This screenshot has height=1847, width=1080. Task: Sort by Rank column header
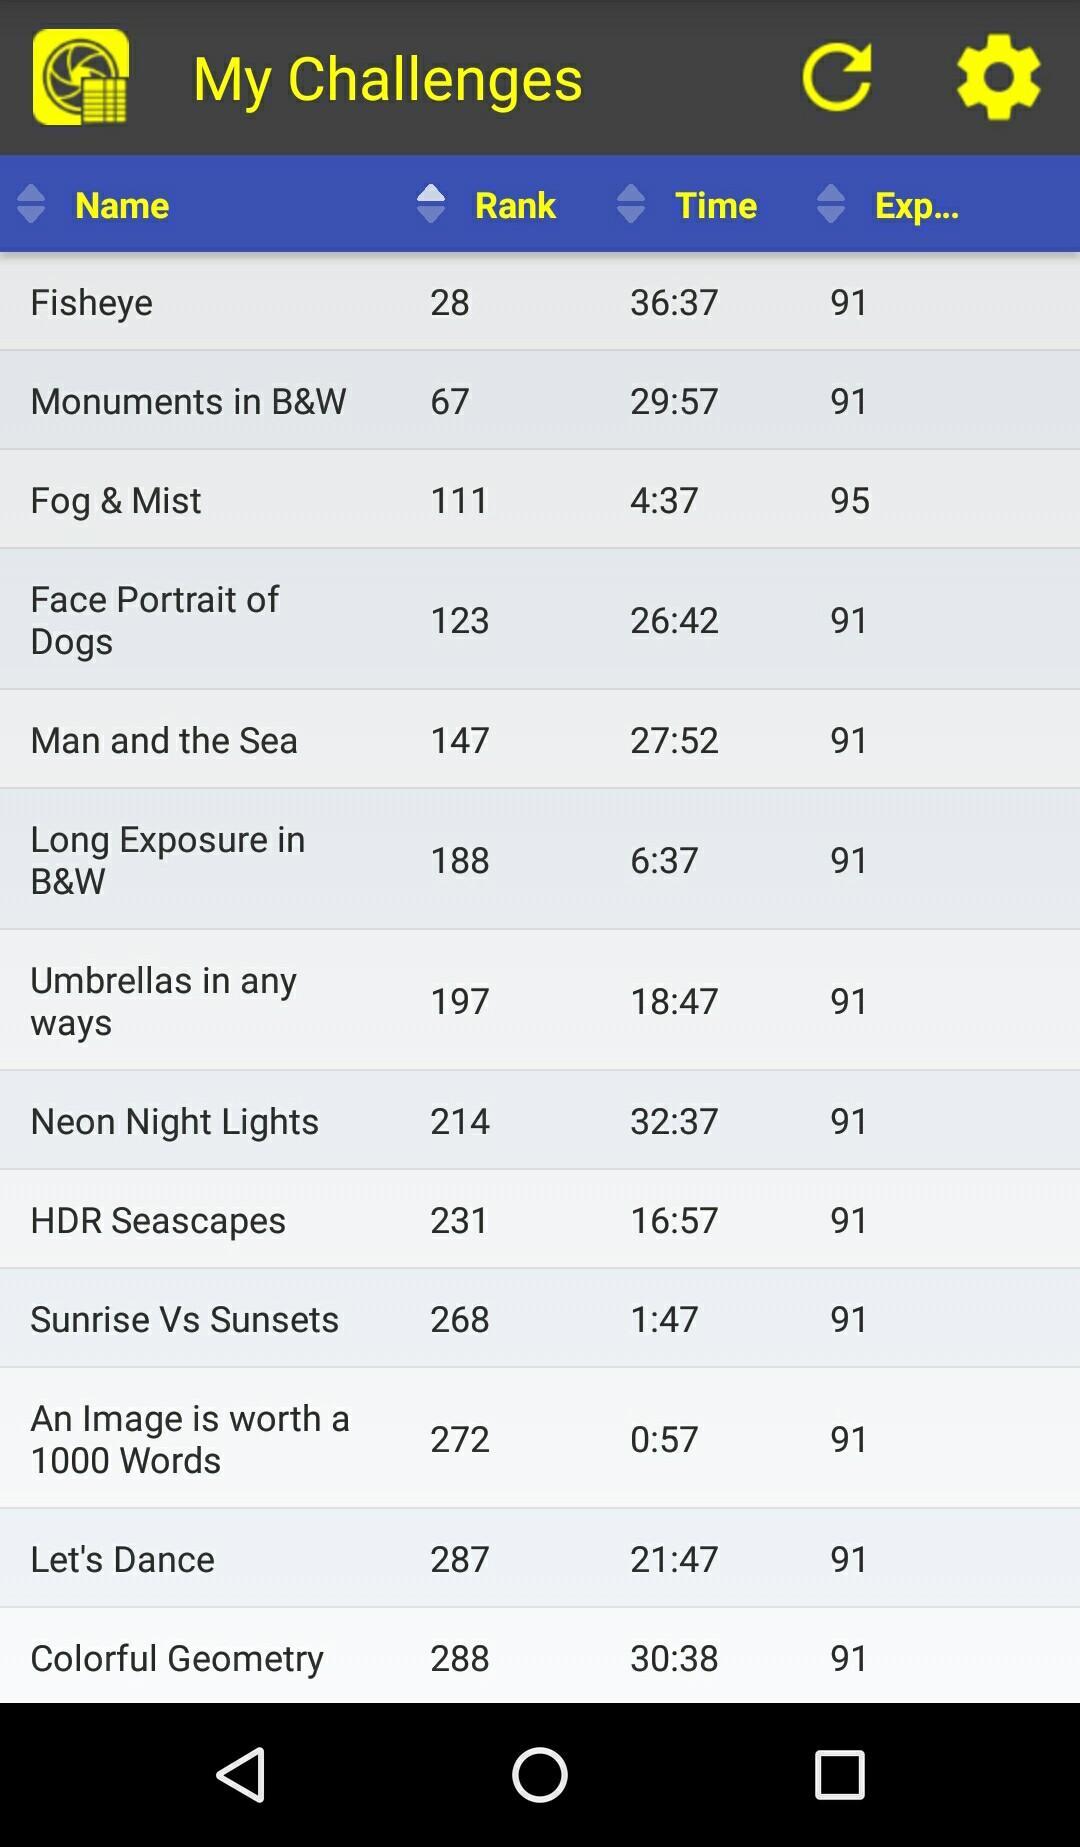pos(515,205)
